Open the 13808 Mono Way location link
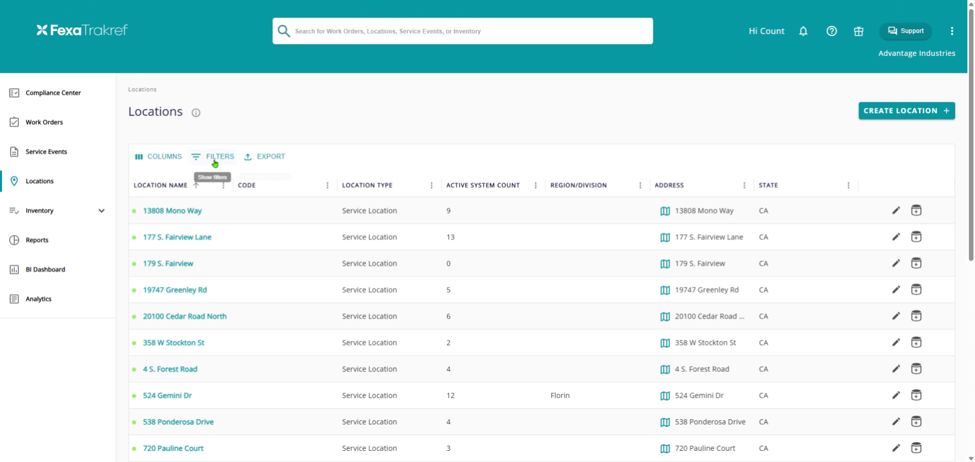Viewport: 975px width, 462px height. [x=172, y=211]
